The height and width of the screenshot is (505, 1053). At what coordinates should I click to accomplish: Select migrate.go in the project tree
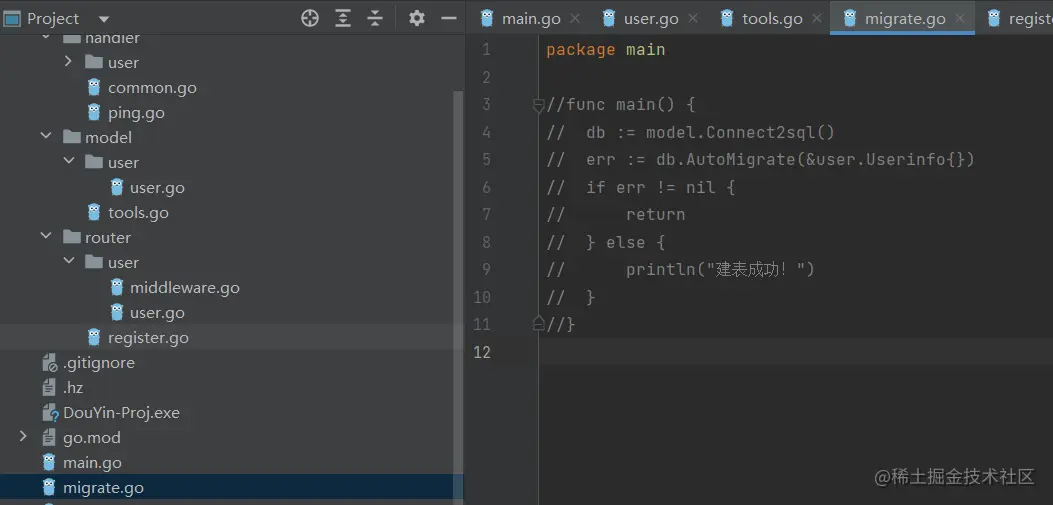pos(103,488)
